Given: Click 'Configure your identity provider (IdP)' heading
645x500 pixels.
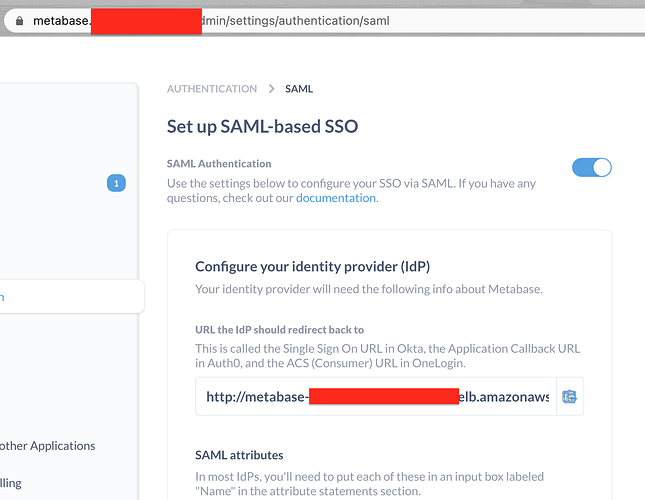Looking at the screenshot, I should coord(313,266).
